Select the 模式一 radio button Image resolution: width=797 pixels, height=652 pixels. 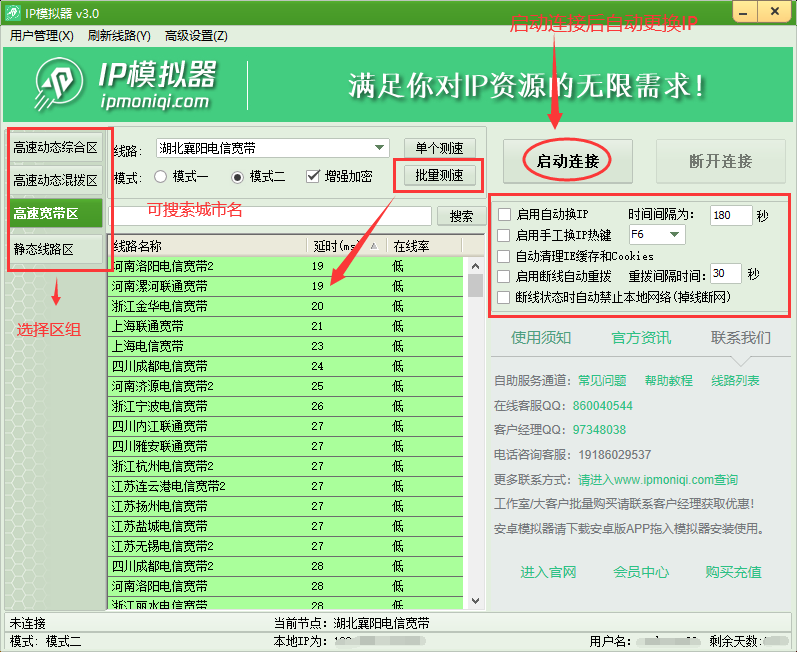tap(160, 177)
